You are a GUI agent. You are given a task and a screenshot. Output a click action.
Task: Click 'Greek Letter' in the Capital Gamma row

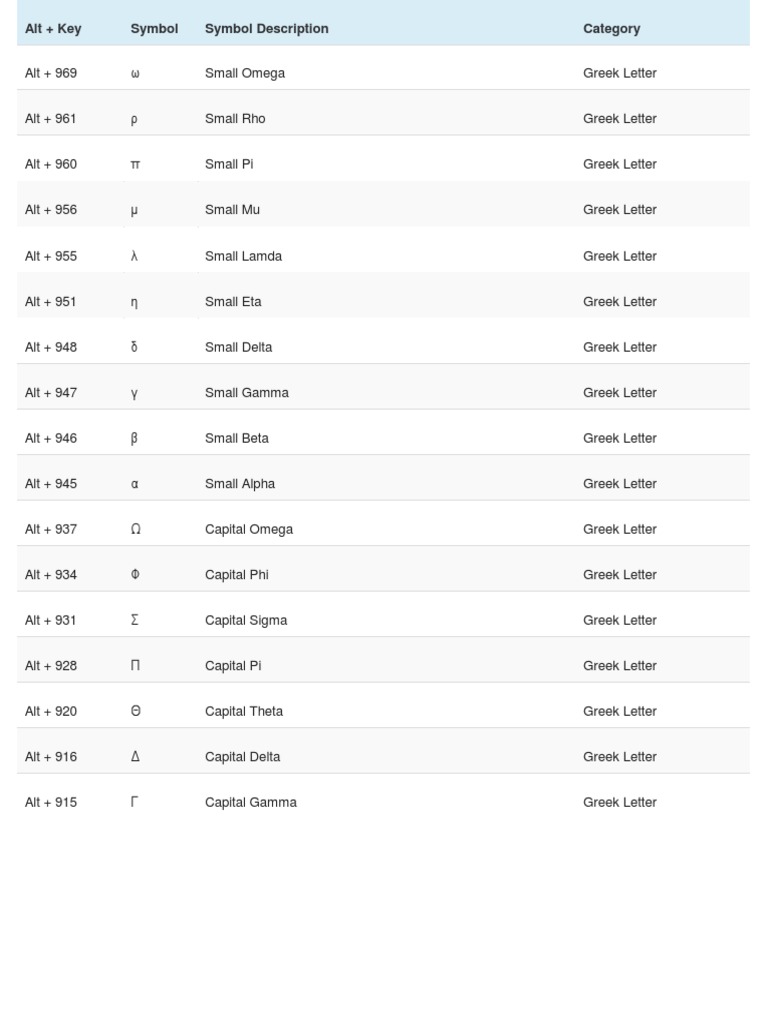point(620,802)
